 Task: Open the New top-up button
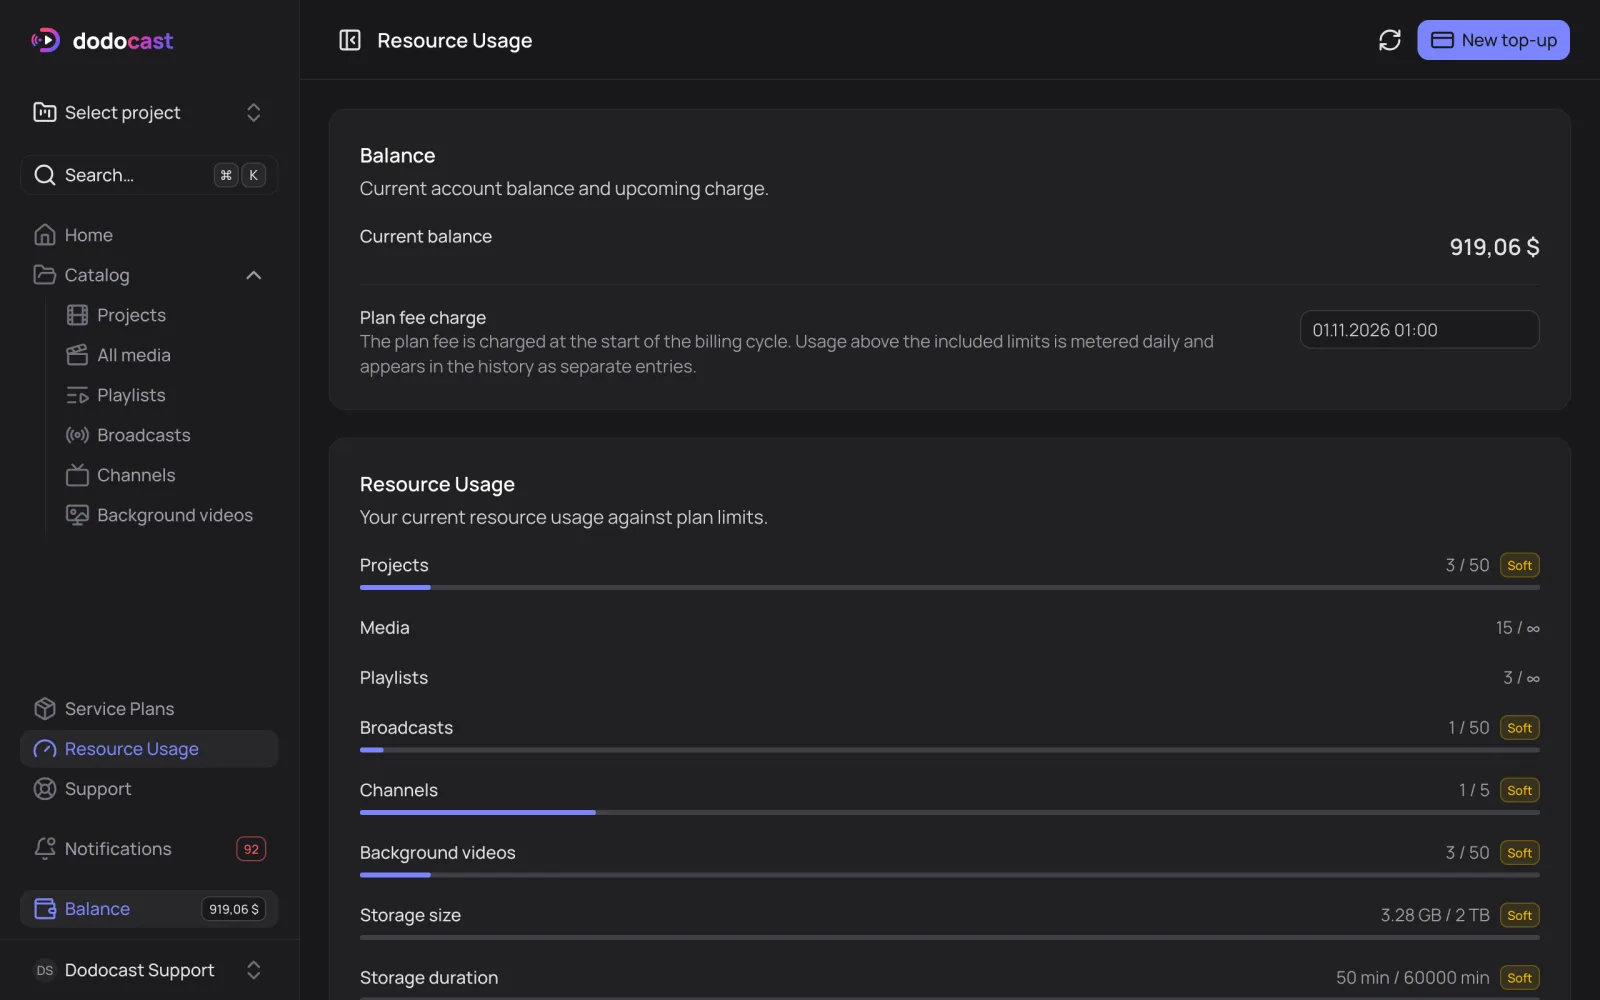(x=1493, y=40)
